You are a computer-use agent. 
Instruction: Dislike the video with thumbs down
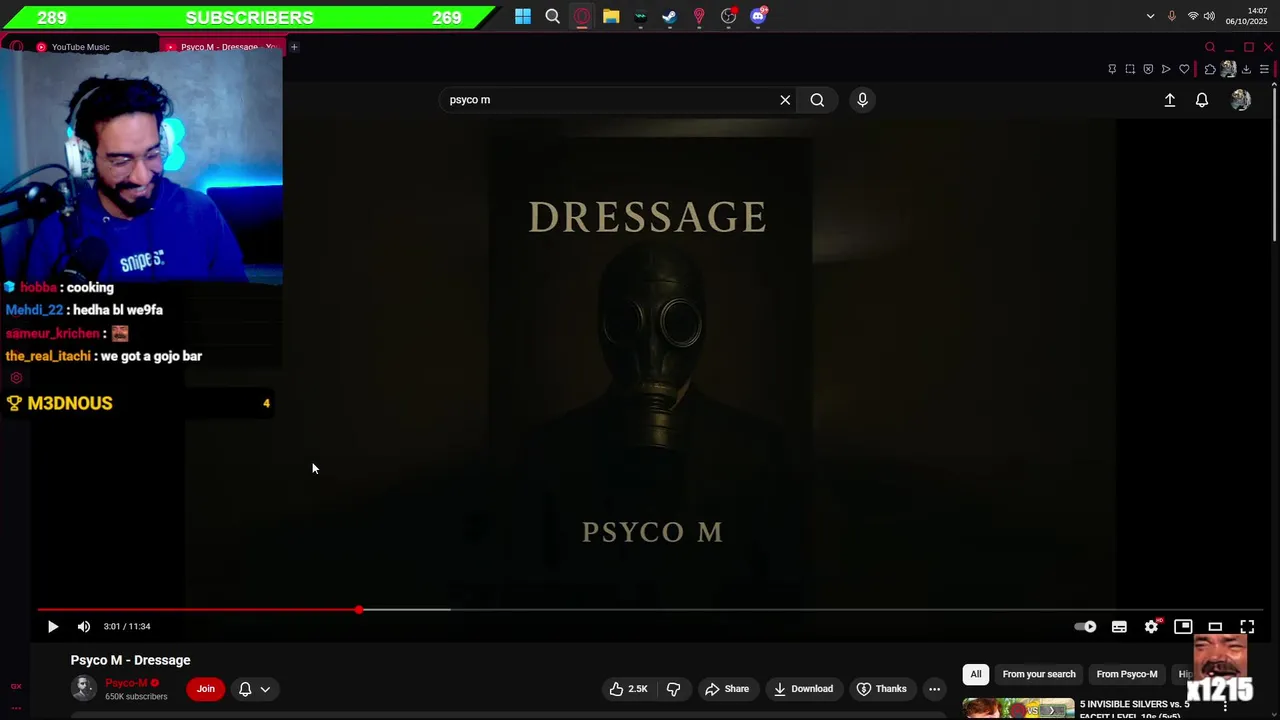pos(674,689)
